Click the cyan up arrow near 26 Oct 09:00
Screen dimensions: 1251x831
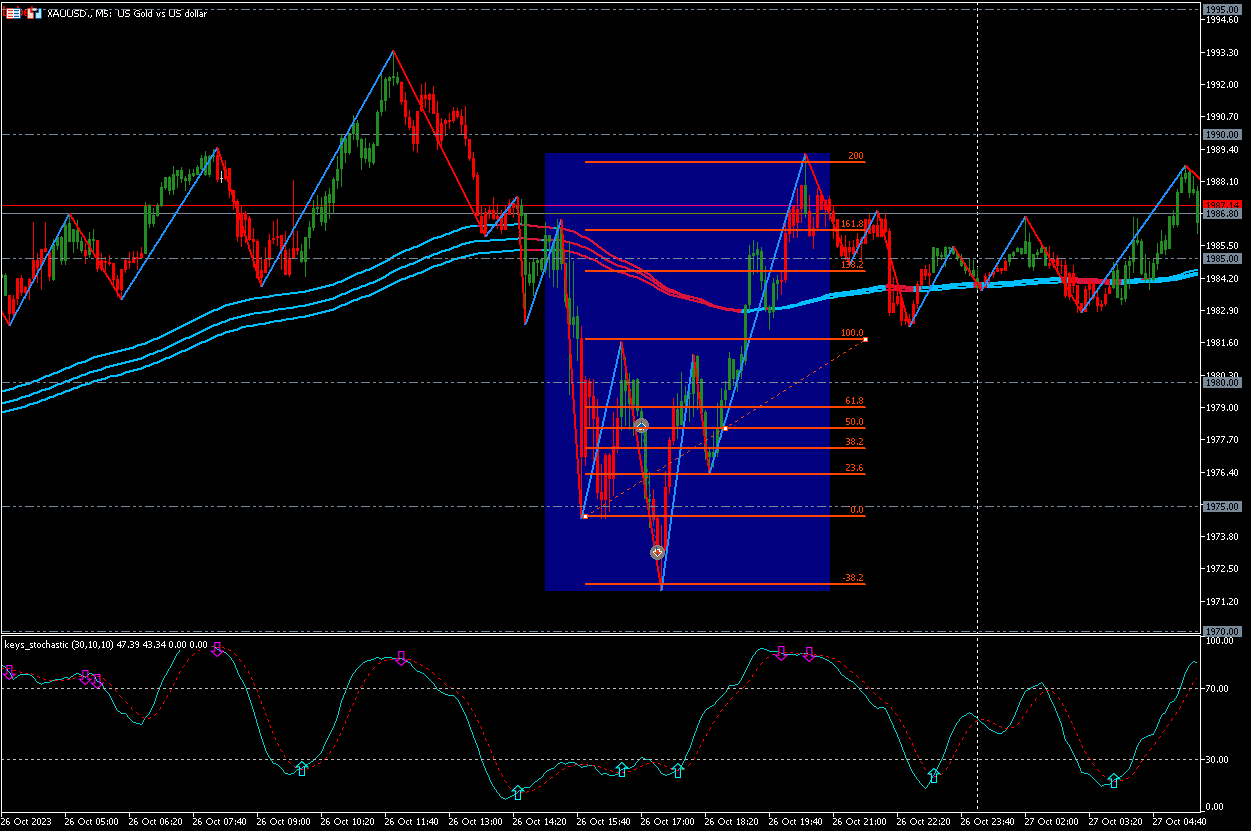coord(301,768)
